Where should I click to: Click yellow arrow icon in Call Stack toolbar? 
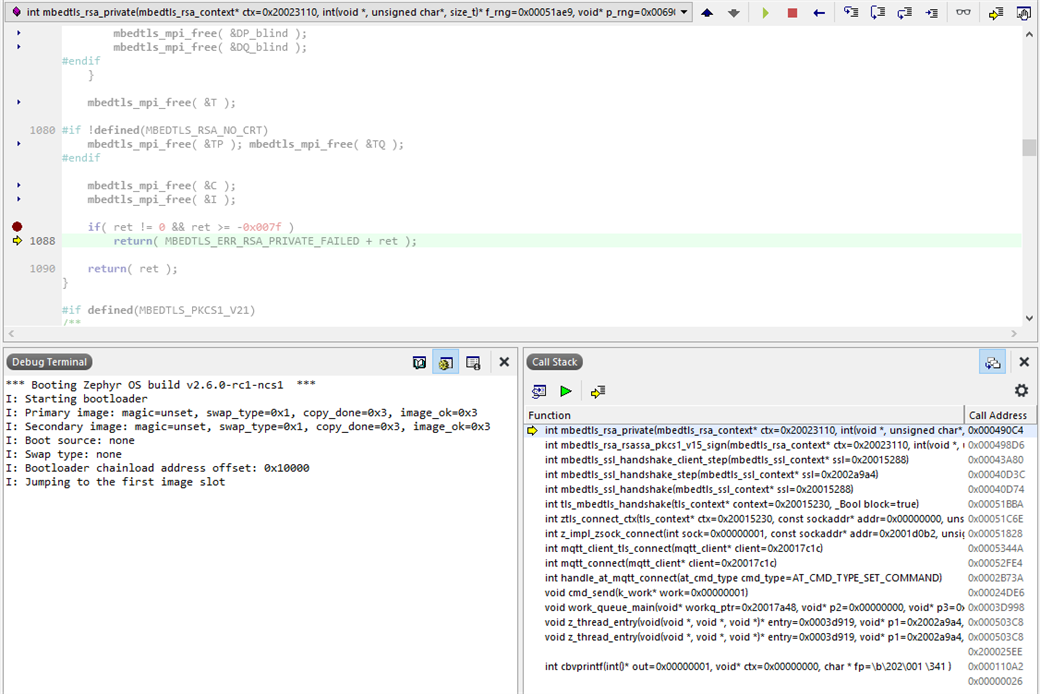click(598, 391)
